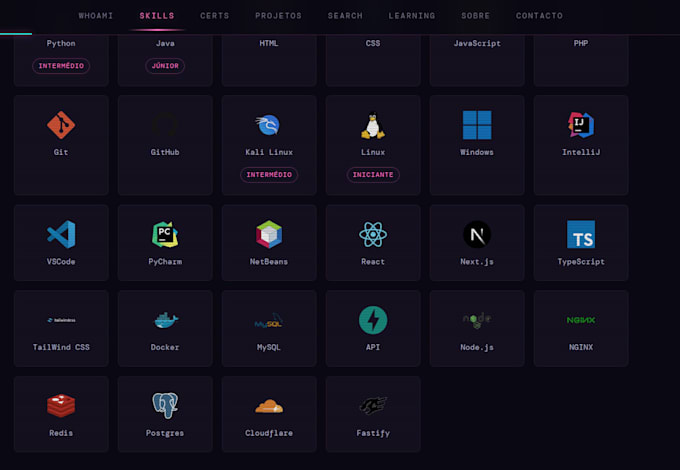Click the React label text
The image size is (680, 470).
[373, 262]
